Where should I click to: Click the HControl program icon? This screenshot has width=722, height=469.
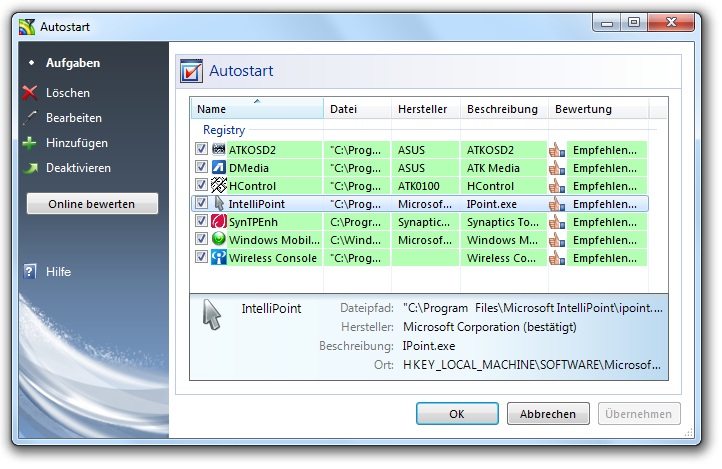point(219,185)
